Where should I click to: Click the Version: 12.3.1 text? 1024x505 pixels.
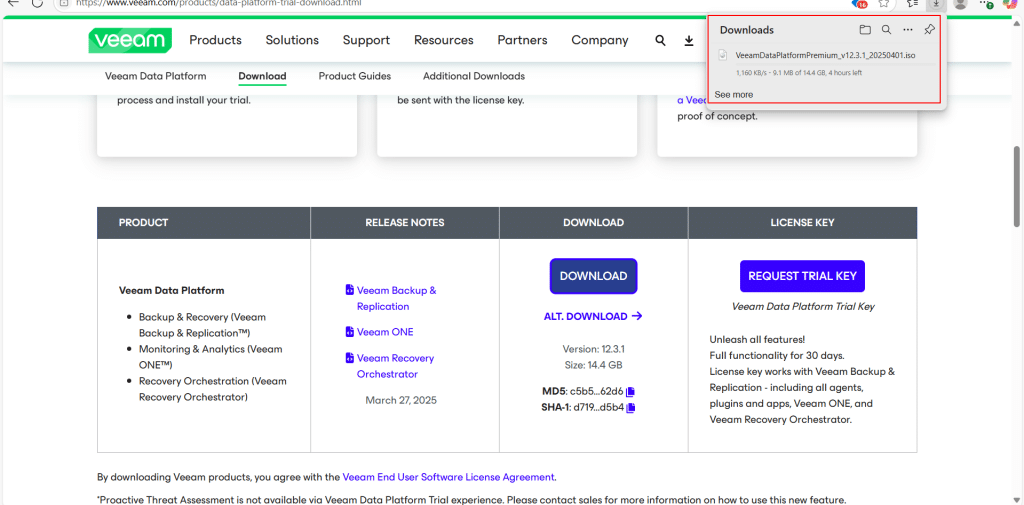[593, 349]
